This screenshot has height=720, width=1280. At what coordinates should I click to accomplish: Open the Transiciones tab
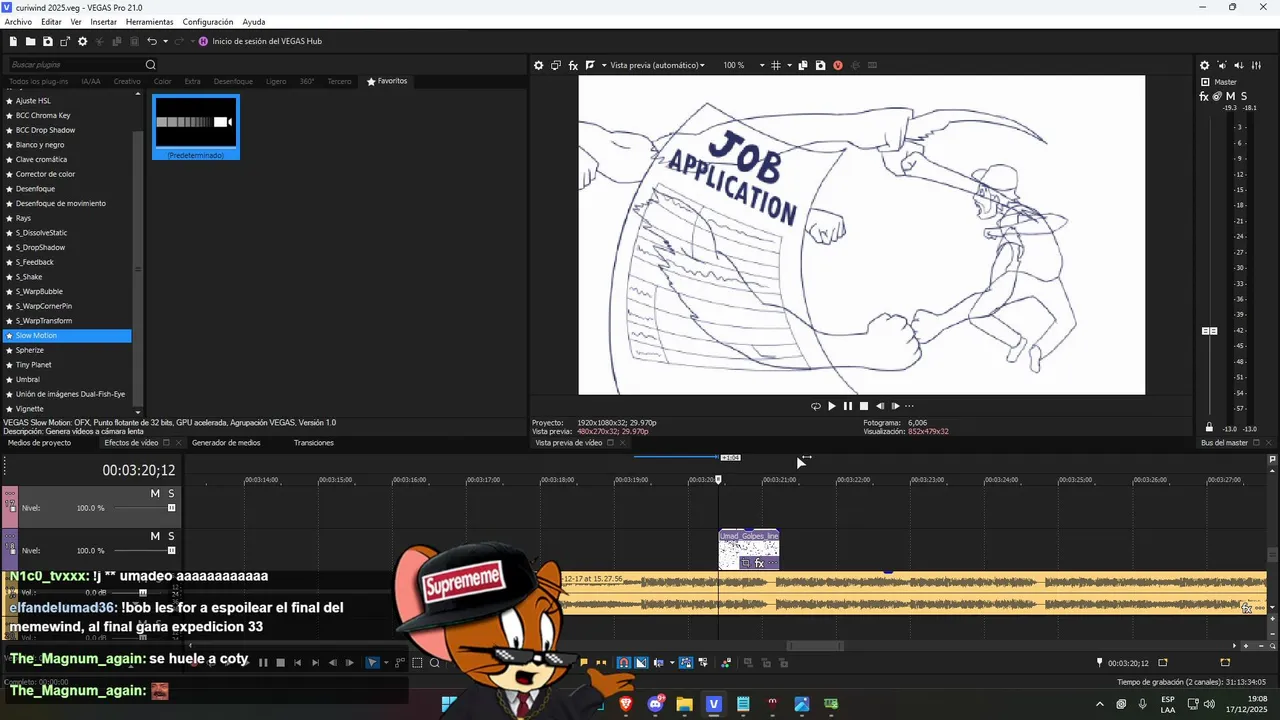point(314,443)
